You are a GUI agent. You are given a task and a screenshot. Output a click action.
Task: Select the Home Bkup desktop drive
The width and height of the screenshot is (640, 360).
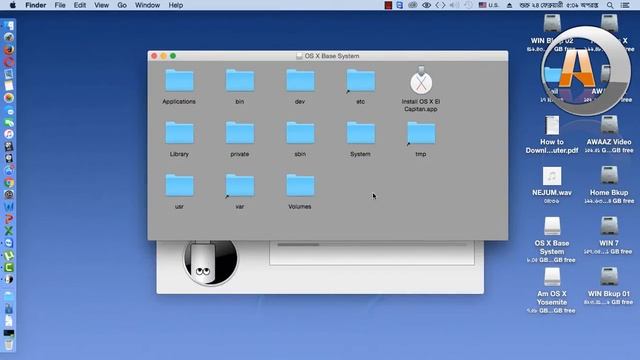[609, 175]
